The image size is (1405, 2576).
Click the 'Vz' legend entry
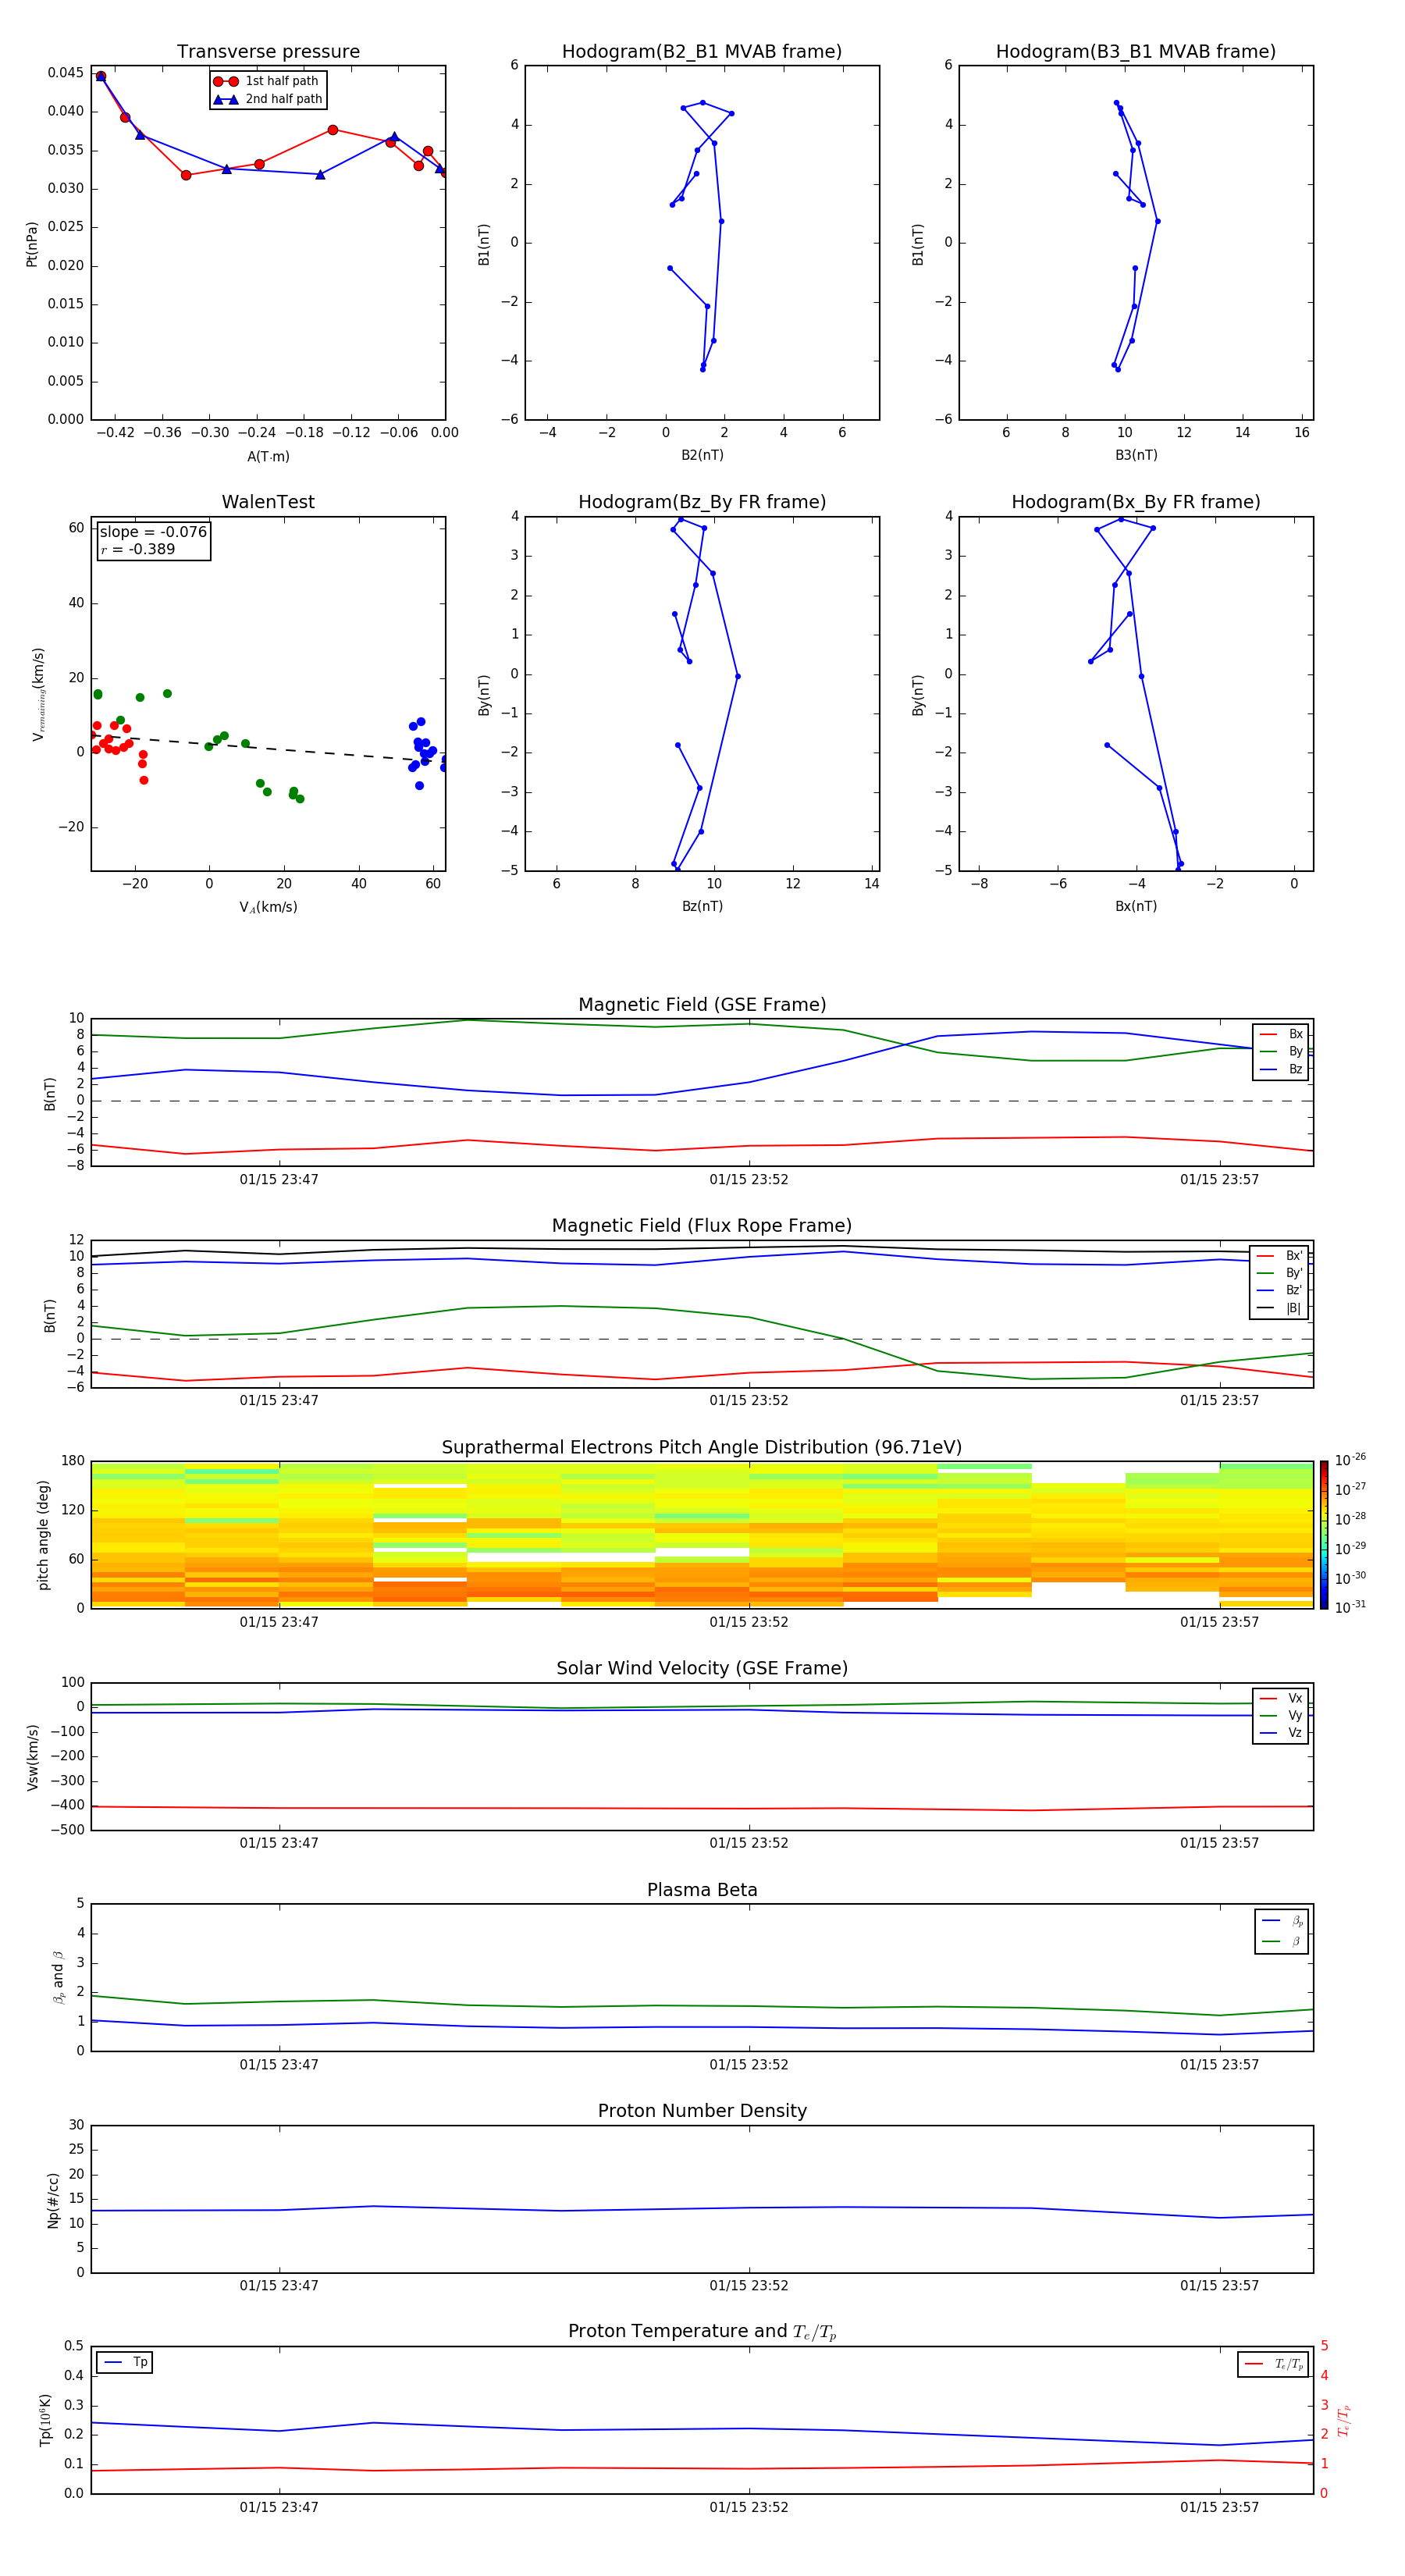1281,1732
